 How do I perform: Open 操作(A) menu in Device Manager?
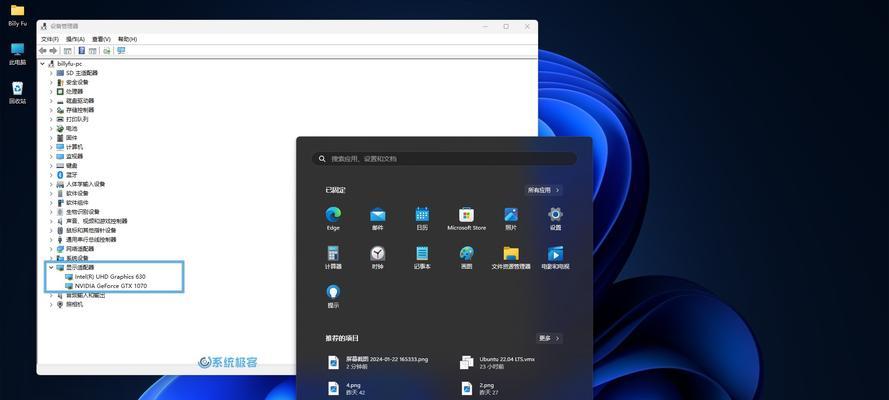75,39
